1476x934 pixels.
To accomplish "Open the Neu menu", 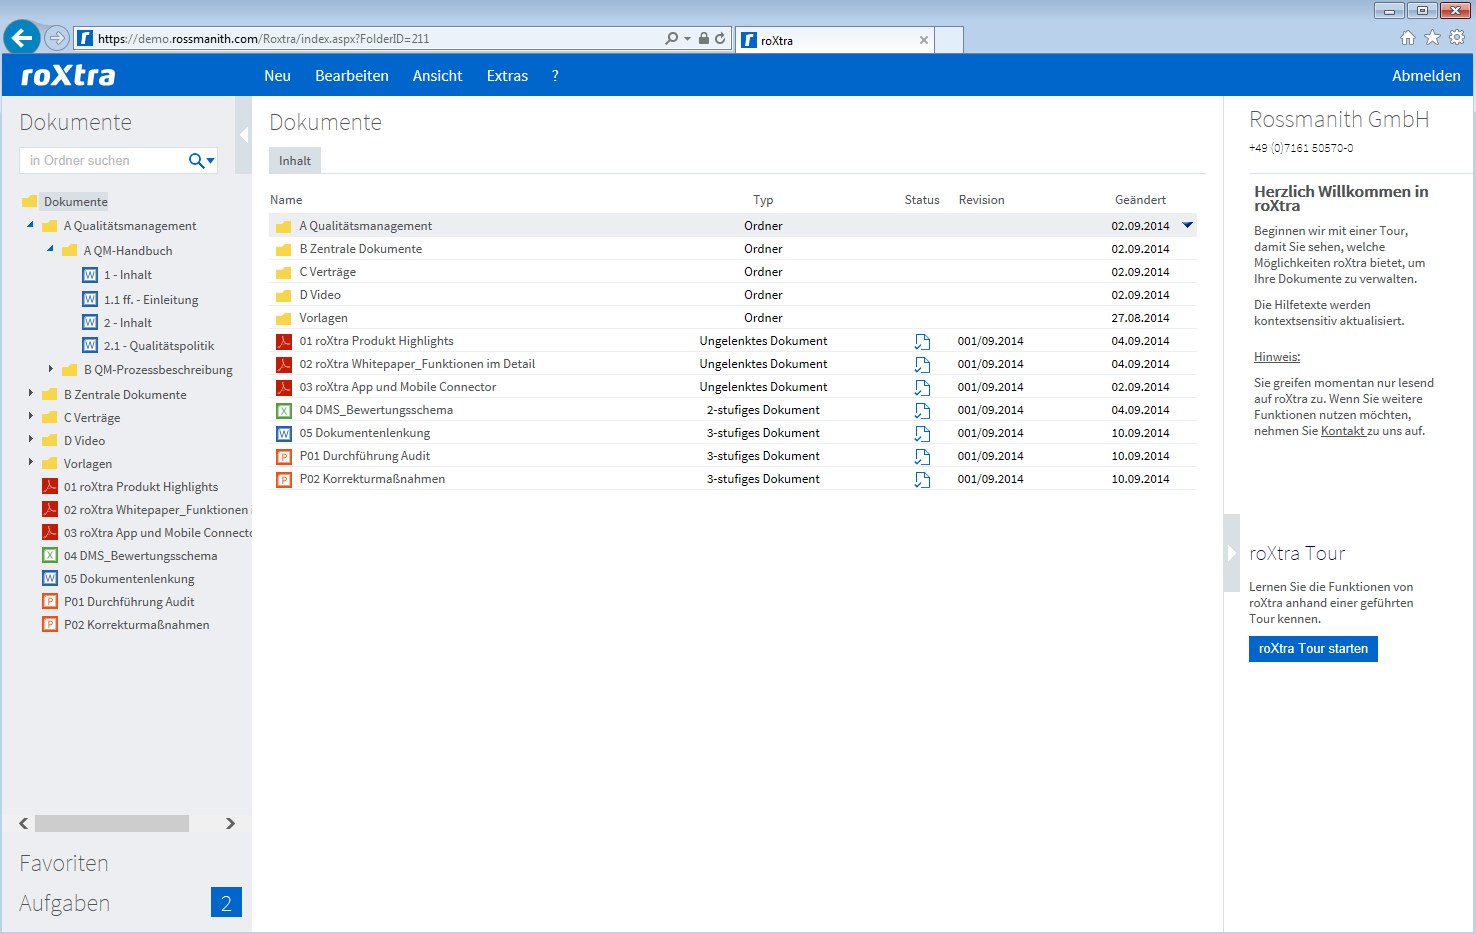I will point(277,76).
